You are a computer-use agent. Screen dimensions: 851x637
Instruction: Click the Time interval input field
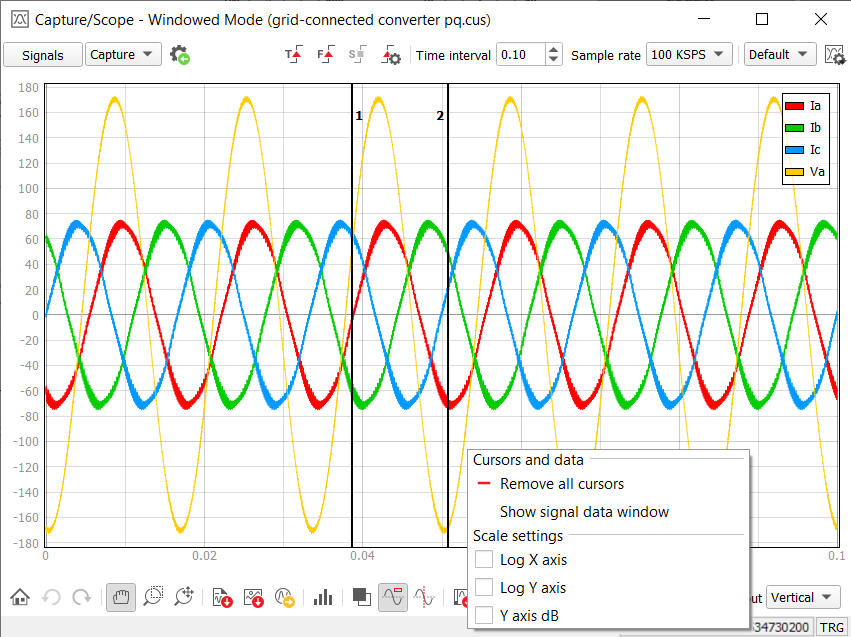[x=520, y=55]
